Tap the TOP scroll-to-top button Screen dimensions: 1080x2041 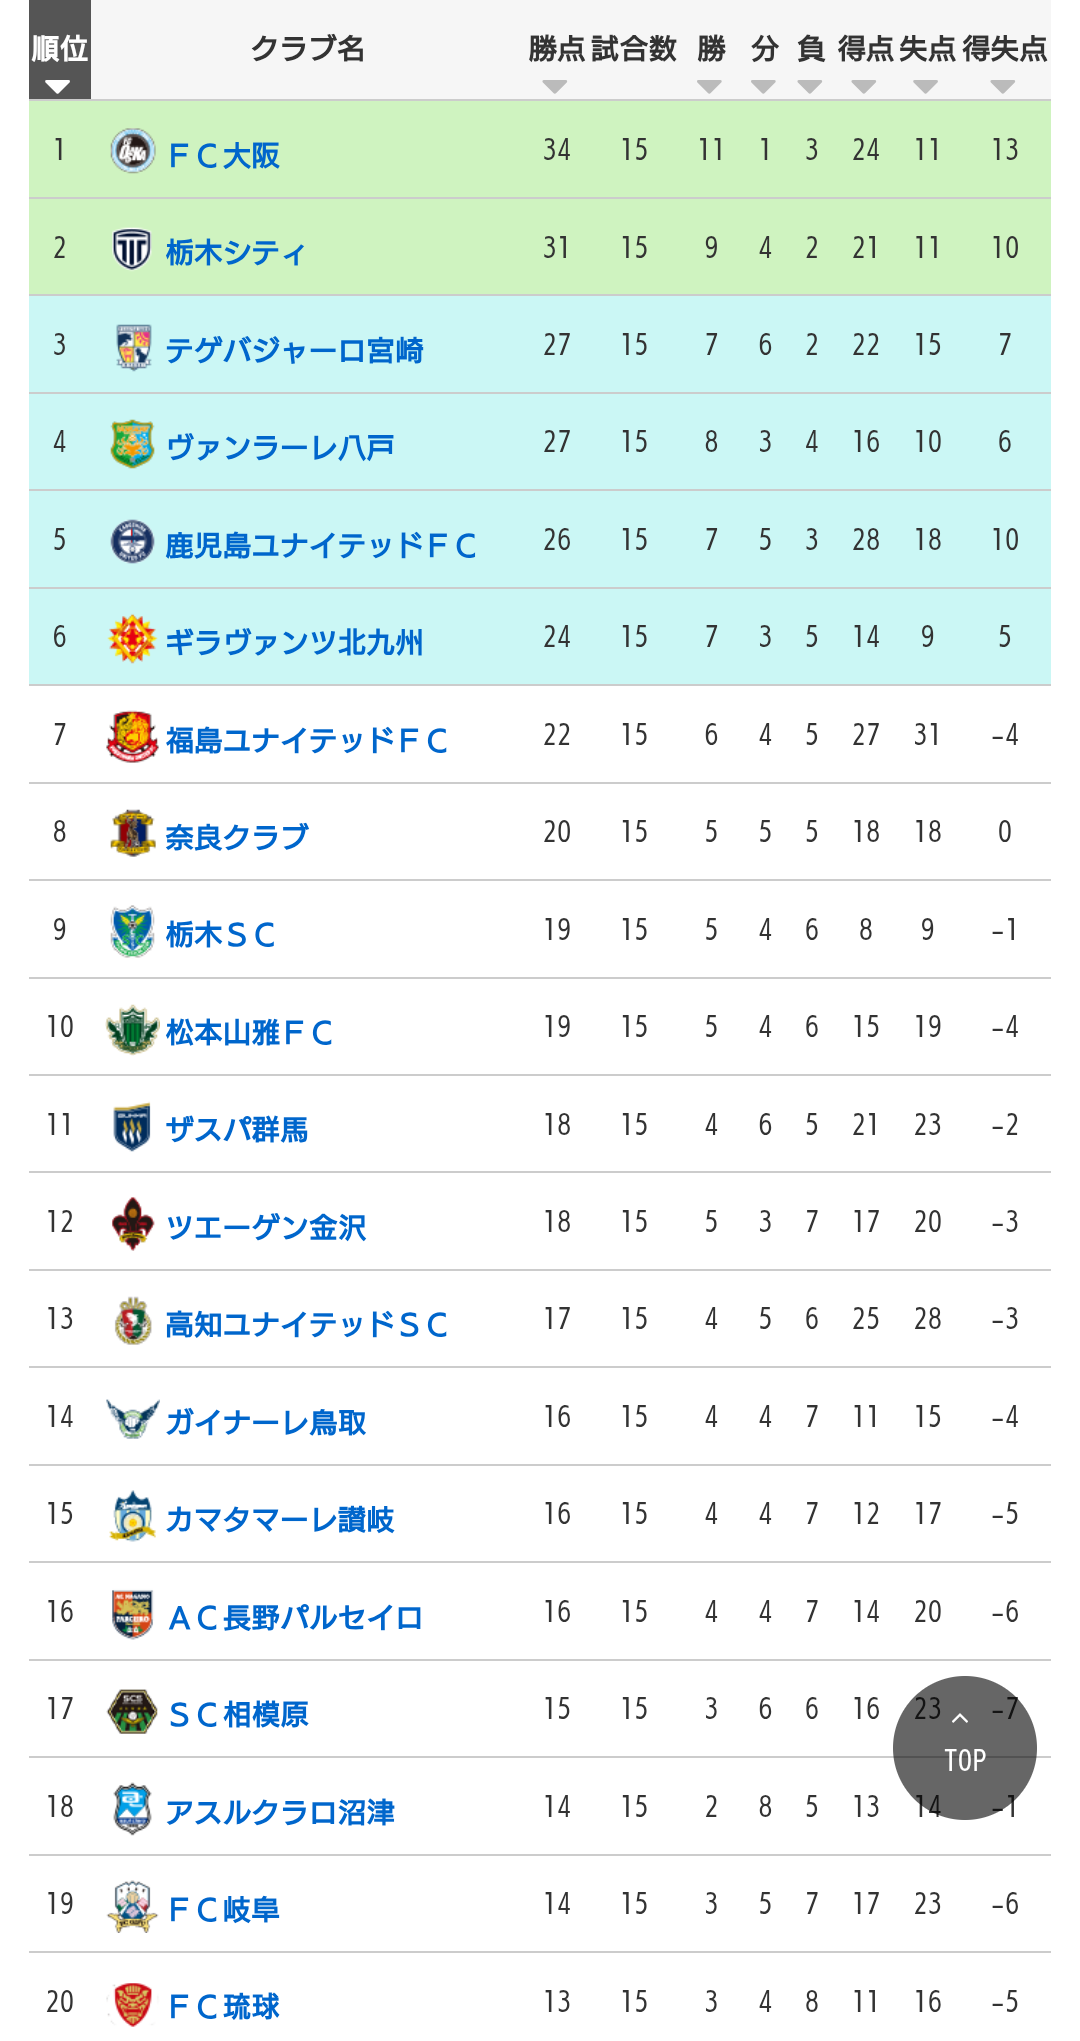[964, 1748]
